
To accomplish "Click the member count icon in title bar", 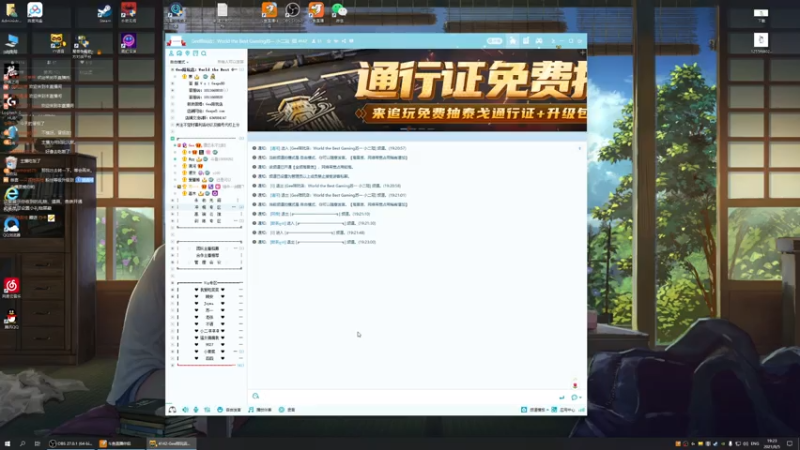I will point(316,41).
